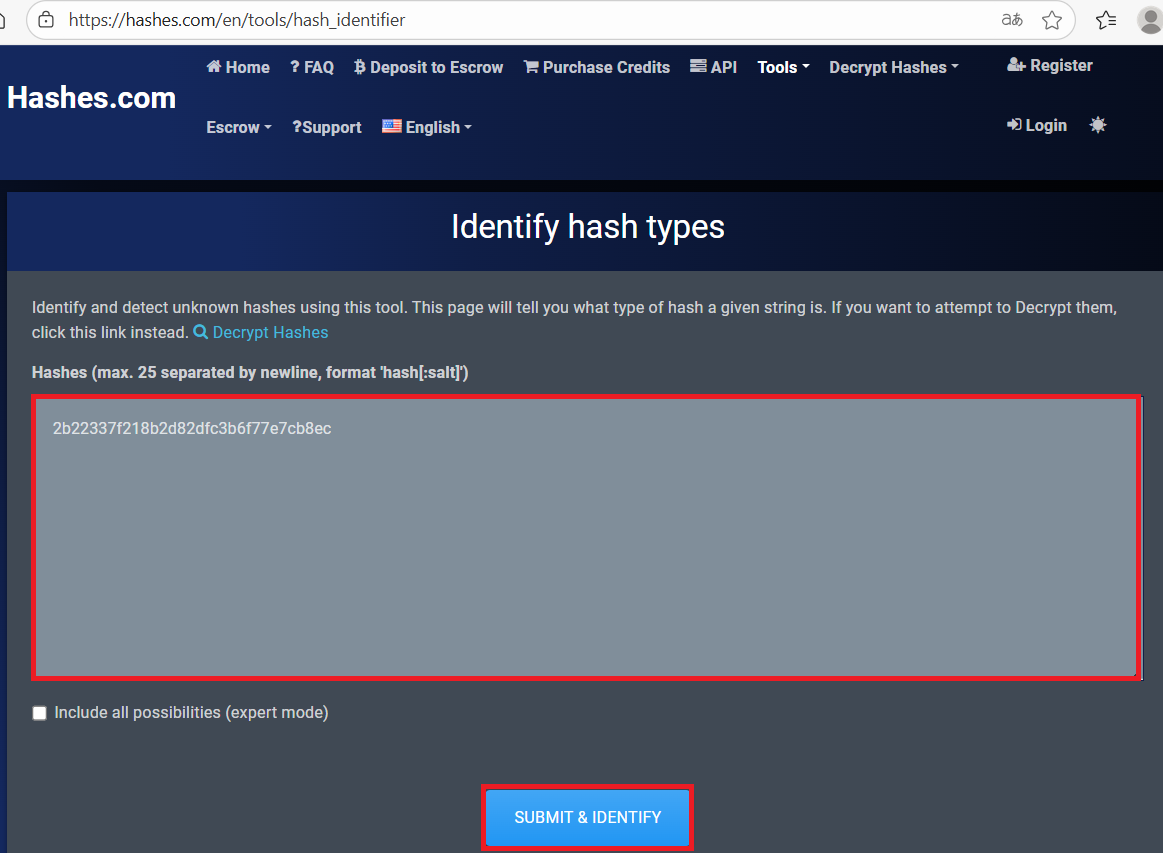Open the browser favorites list icon
1163x853 pixels.
coord(1105,20)
